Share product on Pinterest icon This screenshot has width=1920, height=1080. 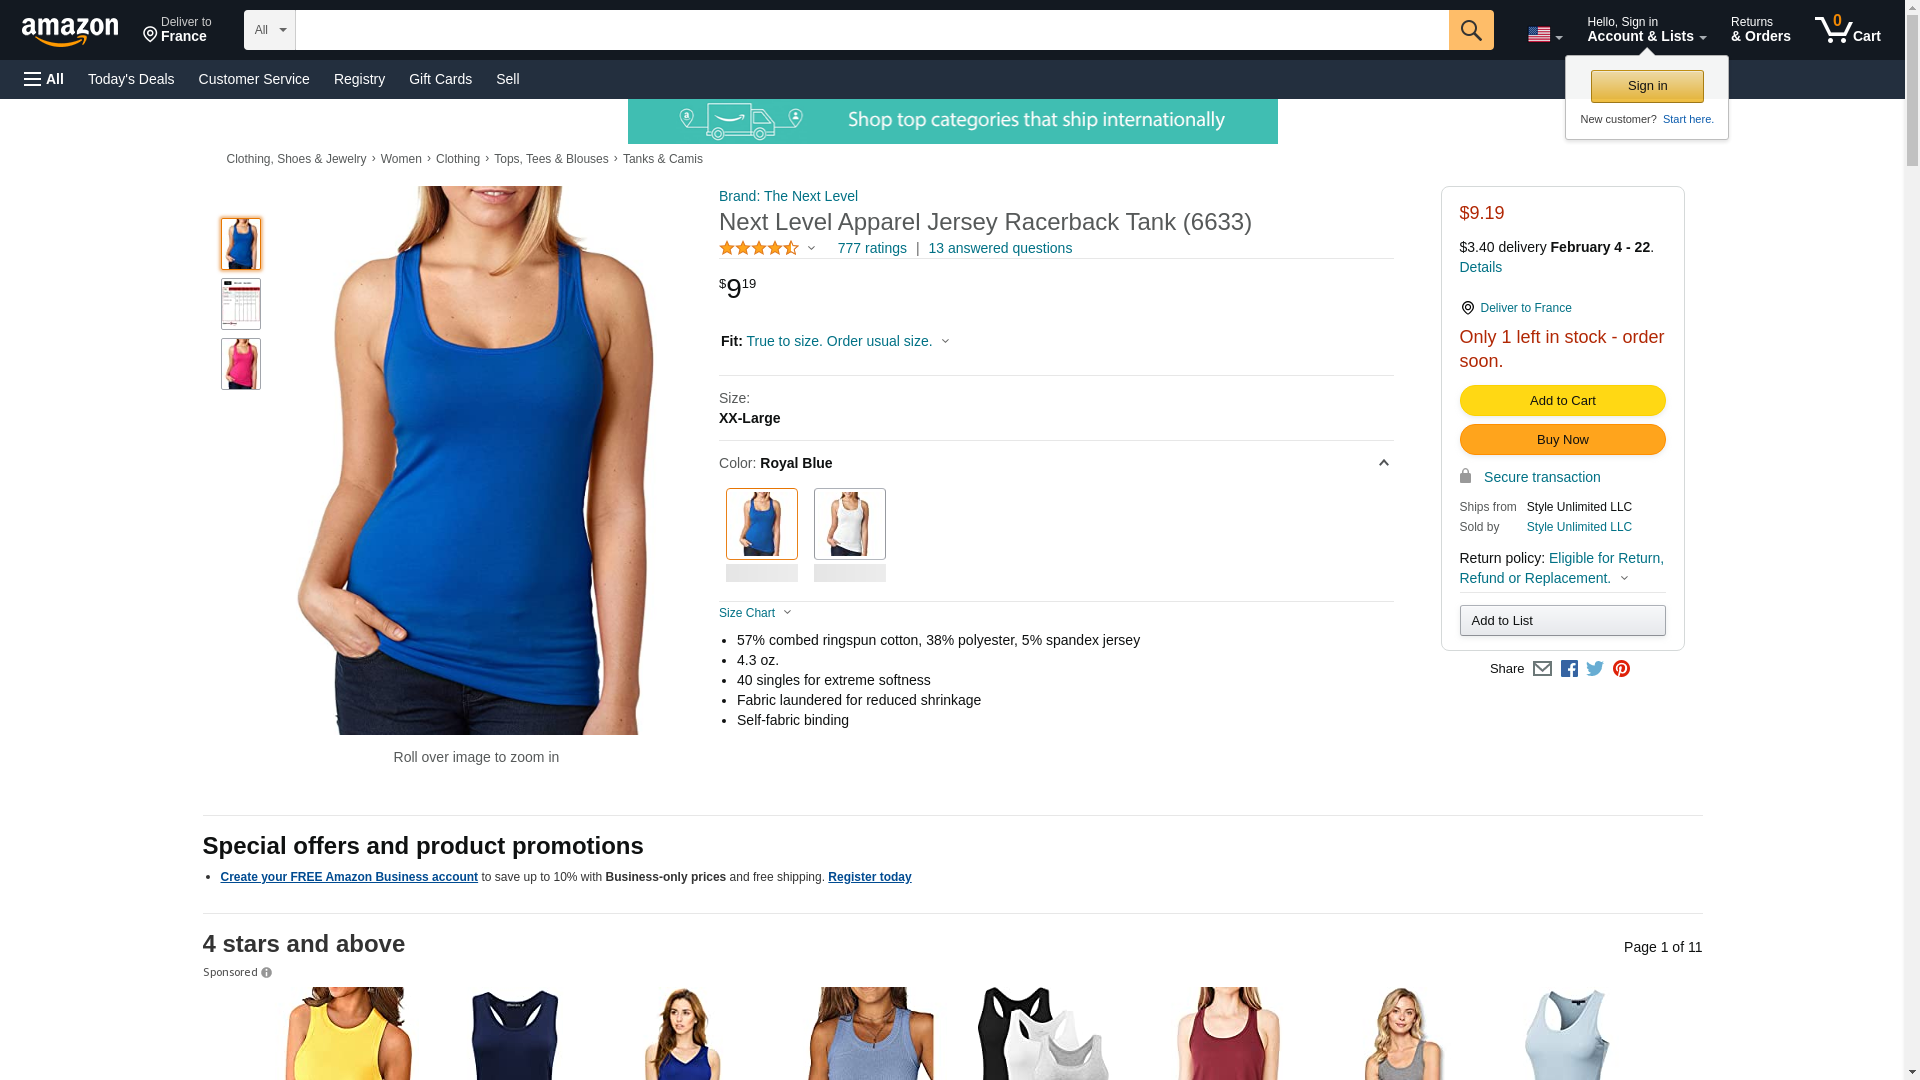pos(1621,669)
